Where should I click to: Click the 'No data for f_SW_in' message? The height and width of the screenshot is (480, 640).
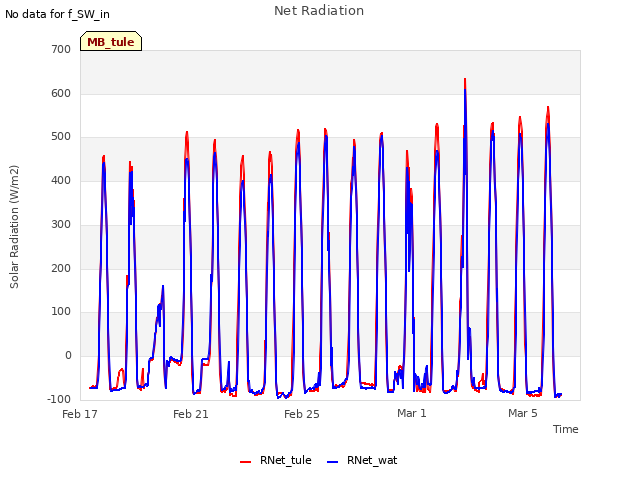click(x=57, y=14)
